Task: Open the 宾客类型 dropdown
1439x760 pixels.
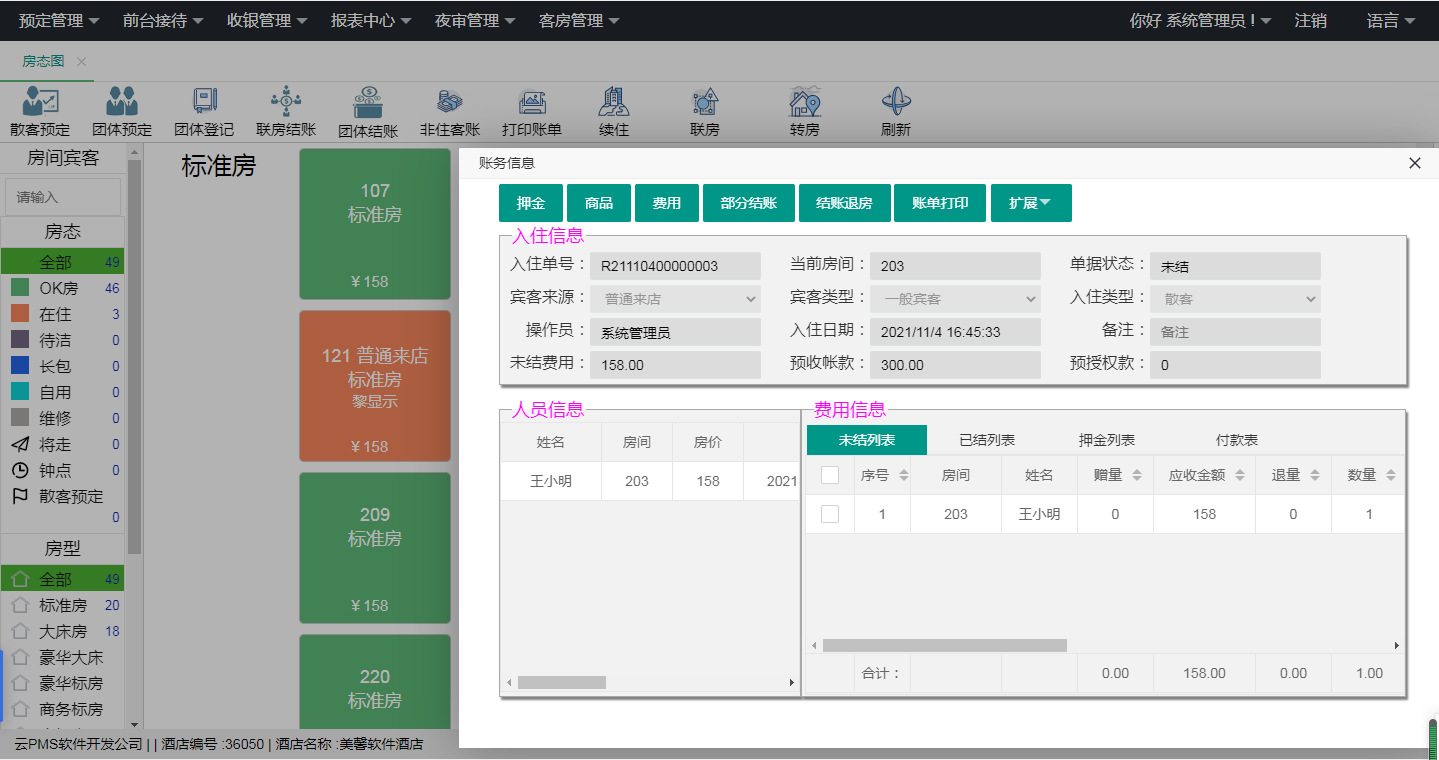Action: 955,298
